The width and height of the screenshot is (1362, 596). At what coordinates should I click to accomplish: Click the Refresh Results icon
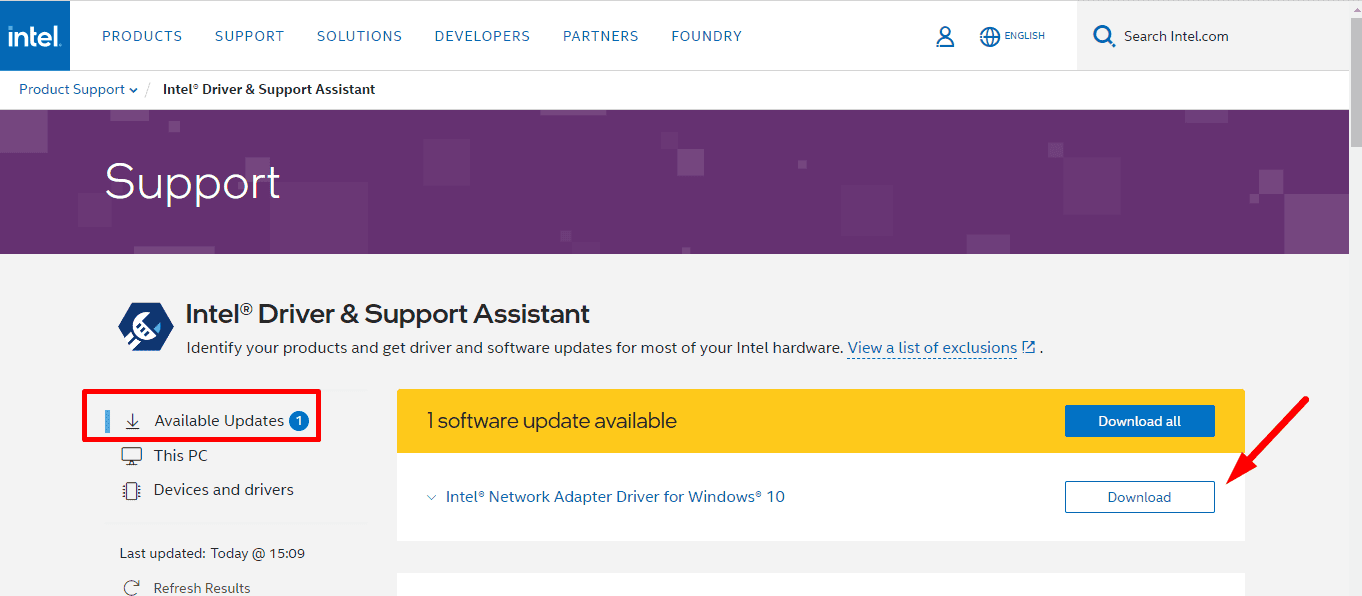point(131,588)
